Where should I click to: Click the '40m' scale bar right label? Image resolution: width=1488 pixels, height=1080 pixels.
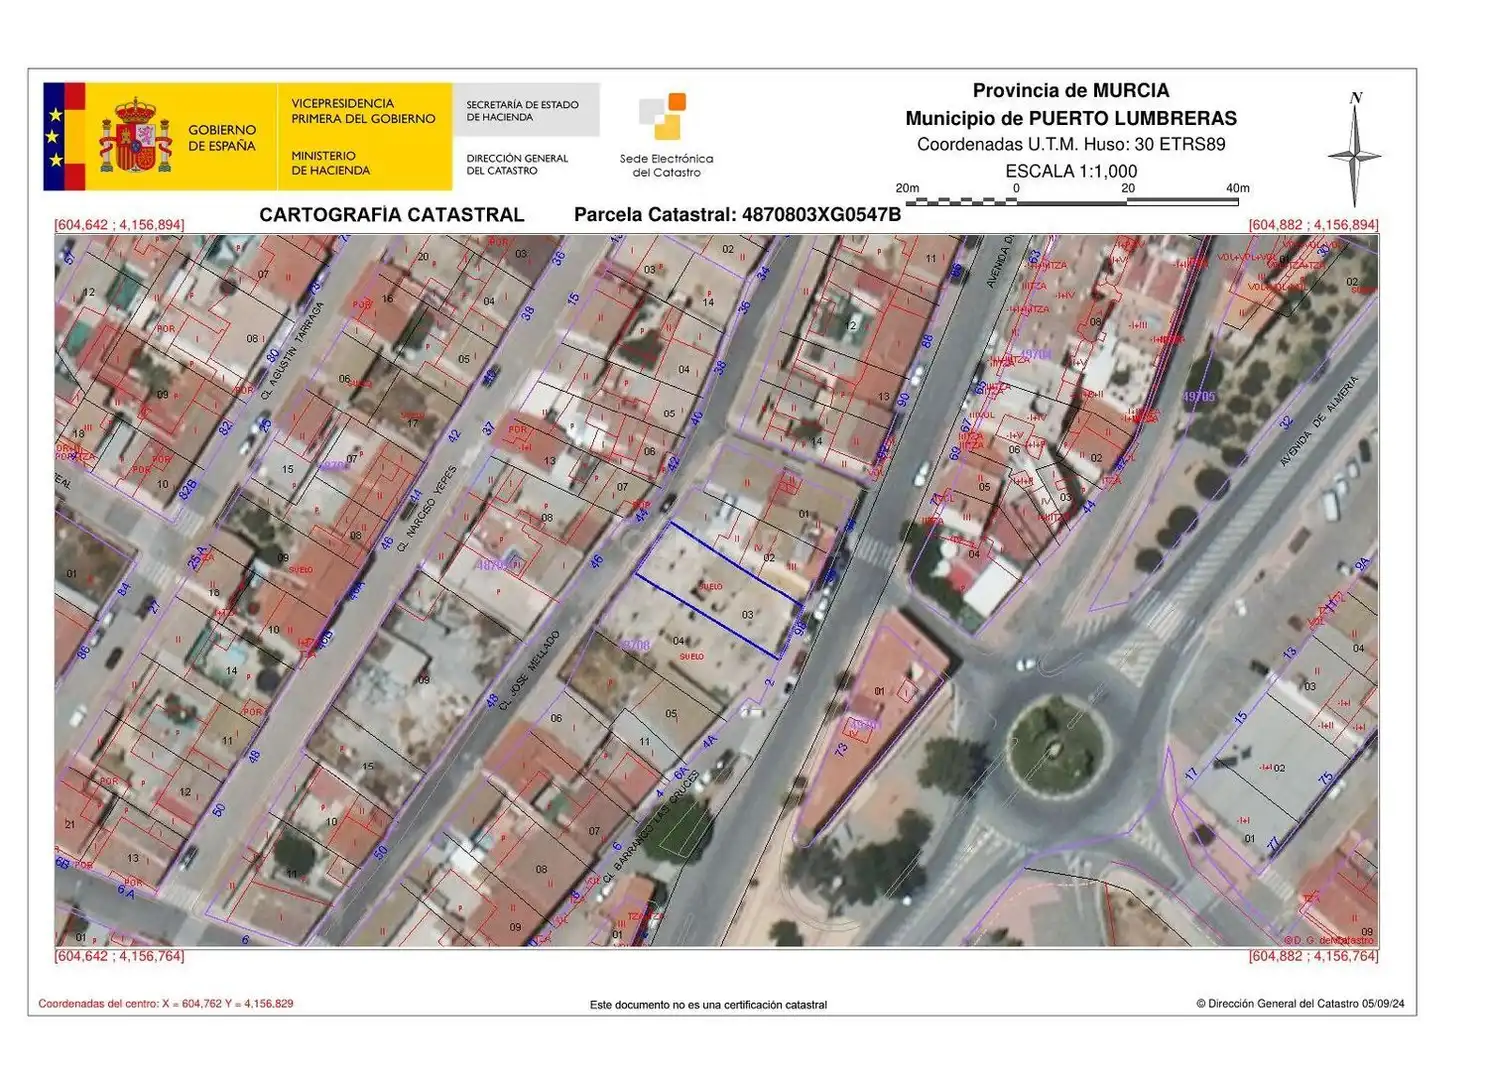click(1238, 188)
